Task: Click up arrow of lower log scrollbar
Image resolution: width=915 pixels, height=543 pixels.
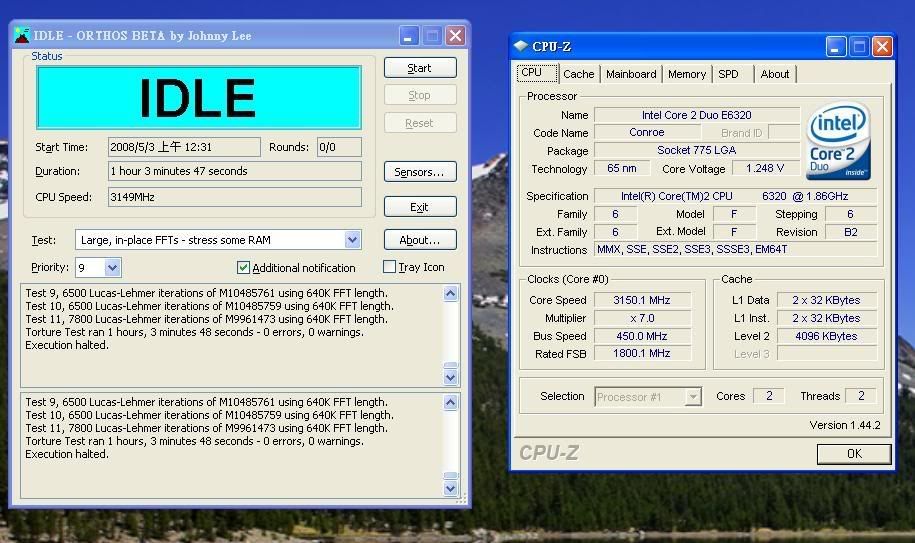Action: tap(450, 402)
